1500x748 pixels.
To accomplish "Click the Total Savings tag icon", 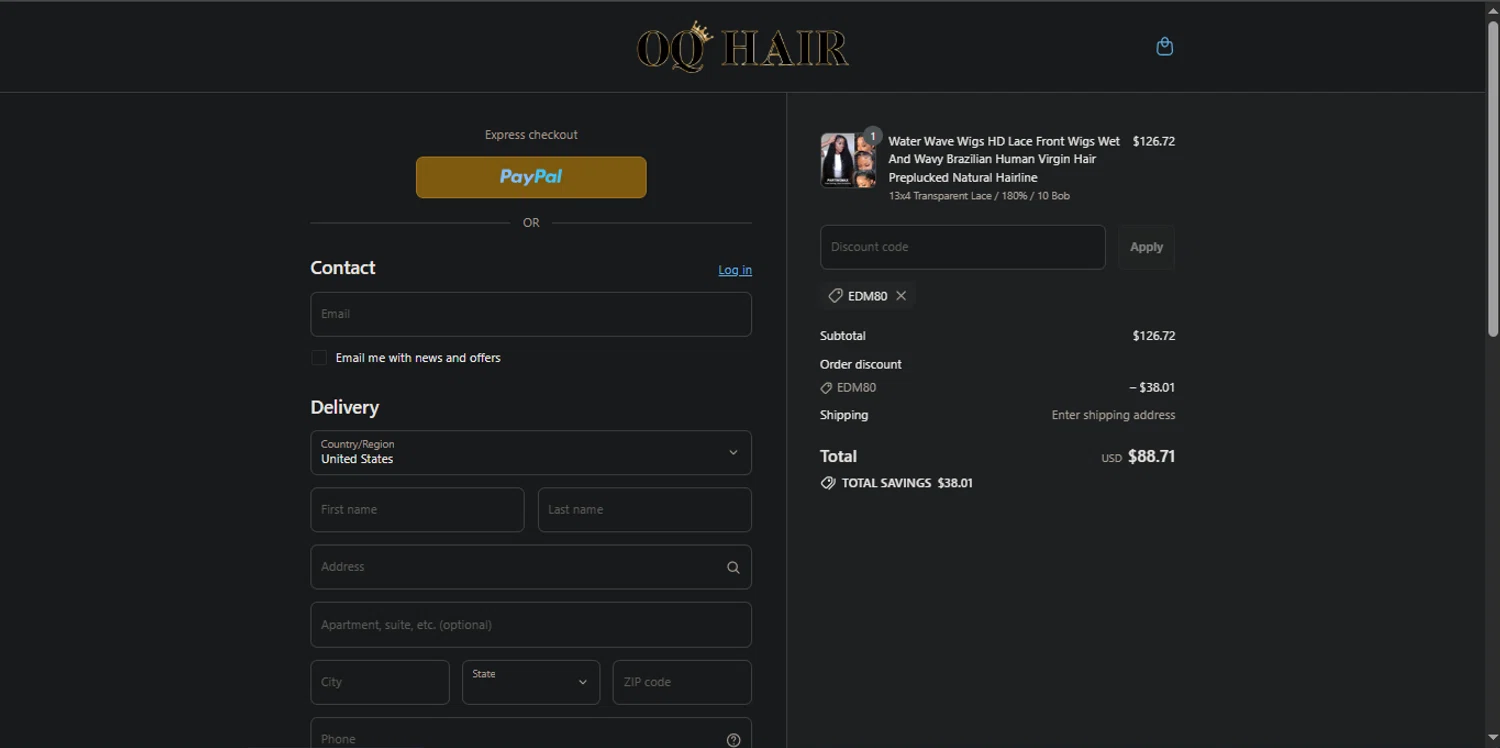I will pos(828,483).
